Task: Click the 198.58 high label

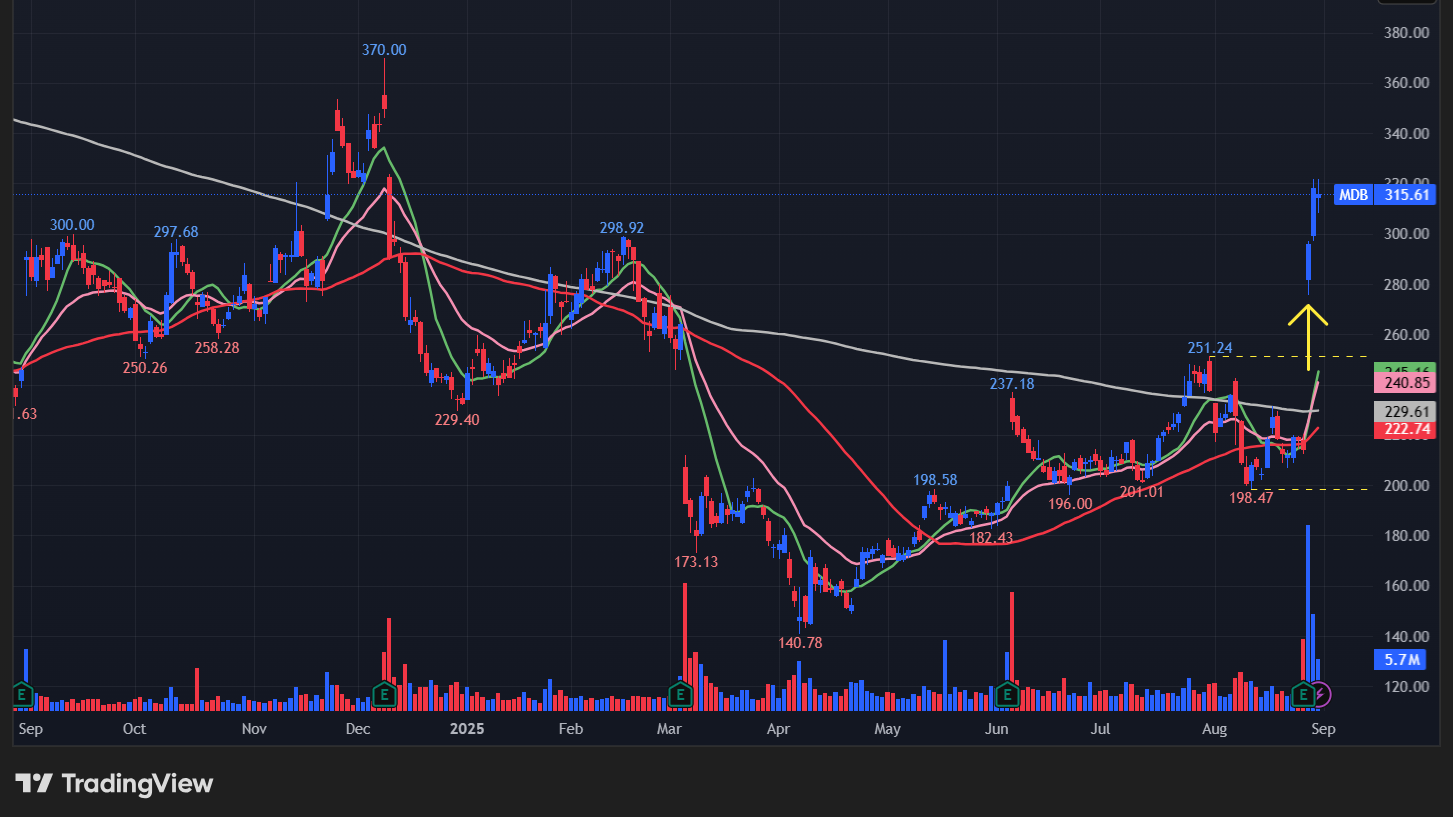Action: coord(935,480)
